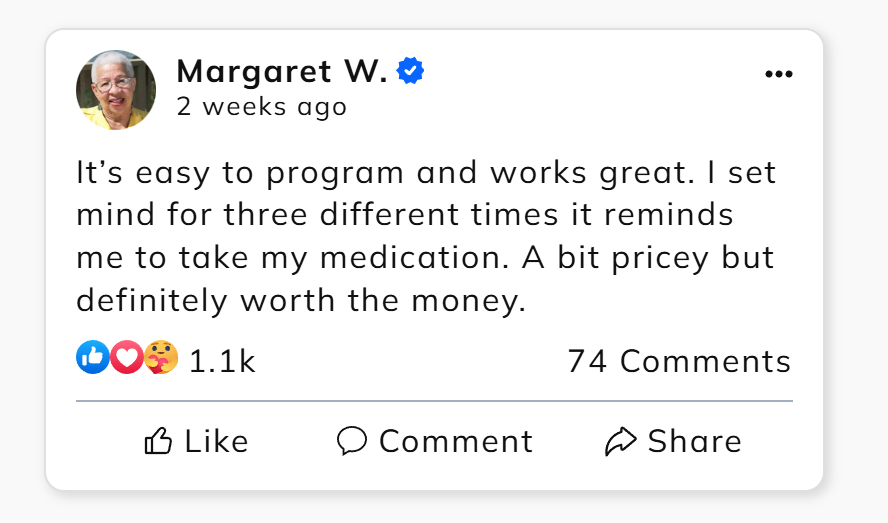Click the Margaret W. author name
888x523 pixels.
(x=283, y=71)
